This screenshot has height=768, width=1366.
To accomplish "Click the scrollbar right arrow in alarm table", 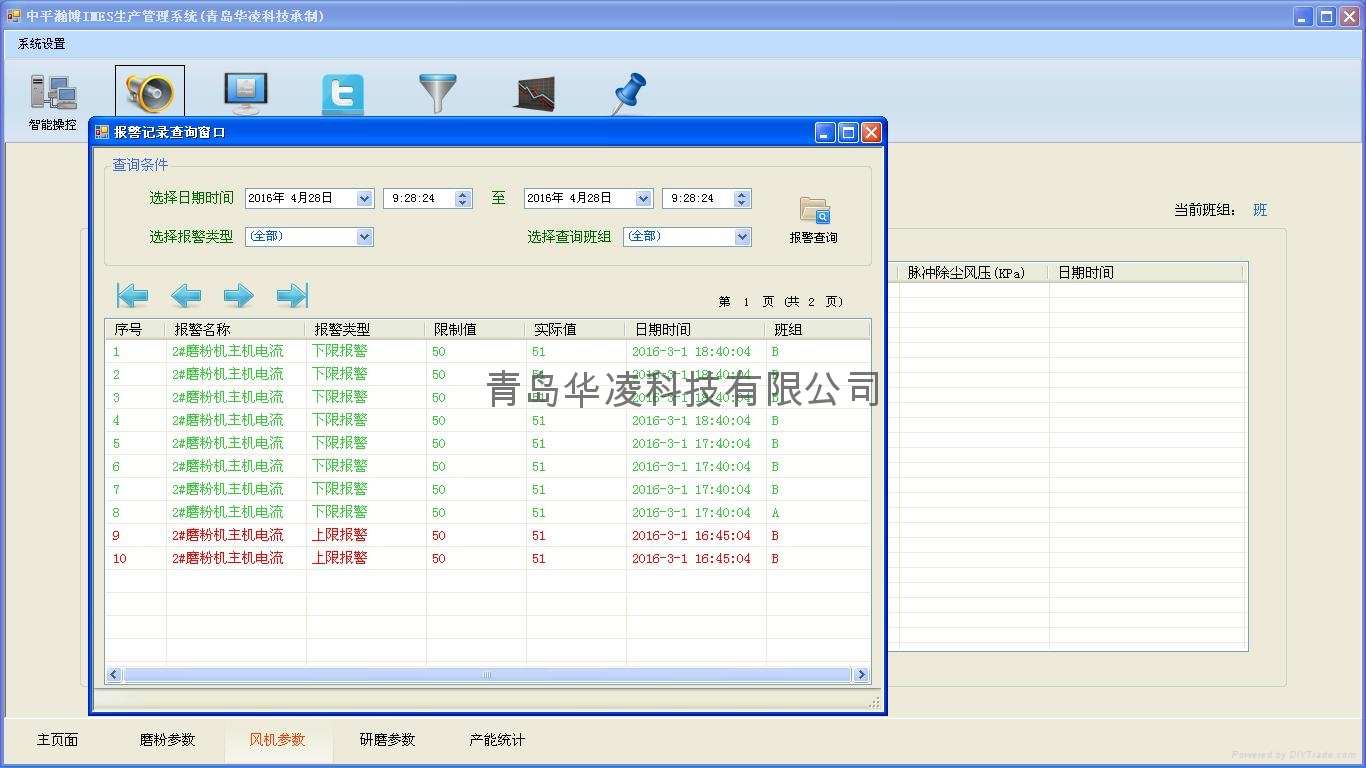I will coord(861,675).
